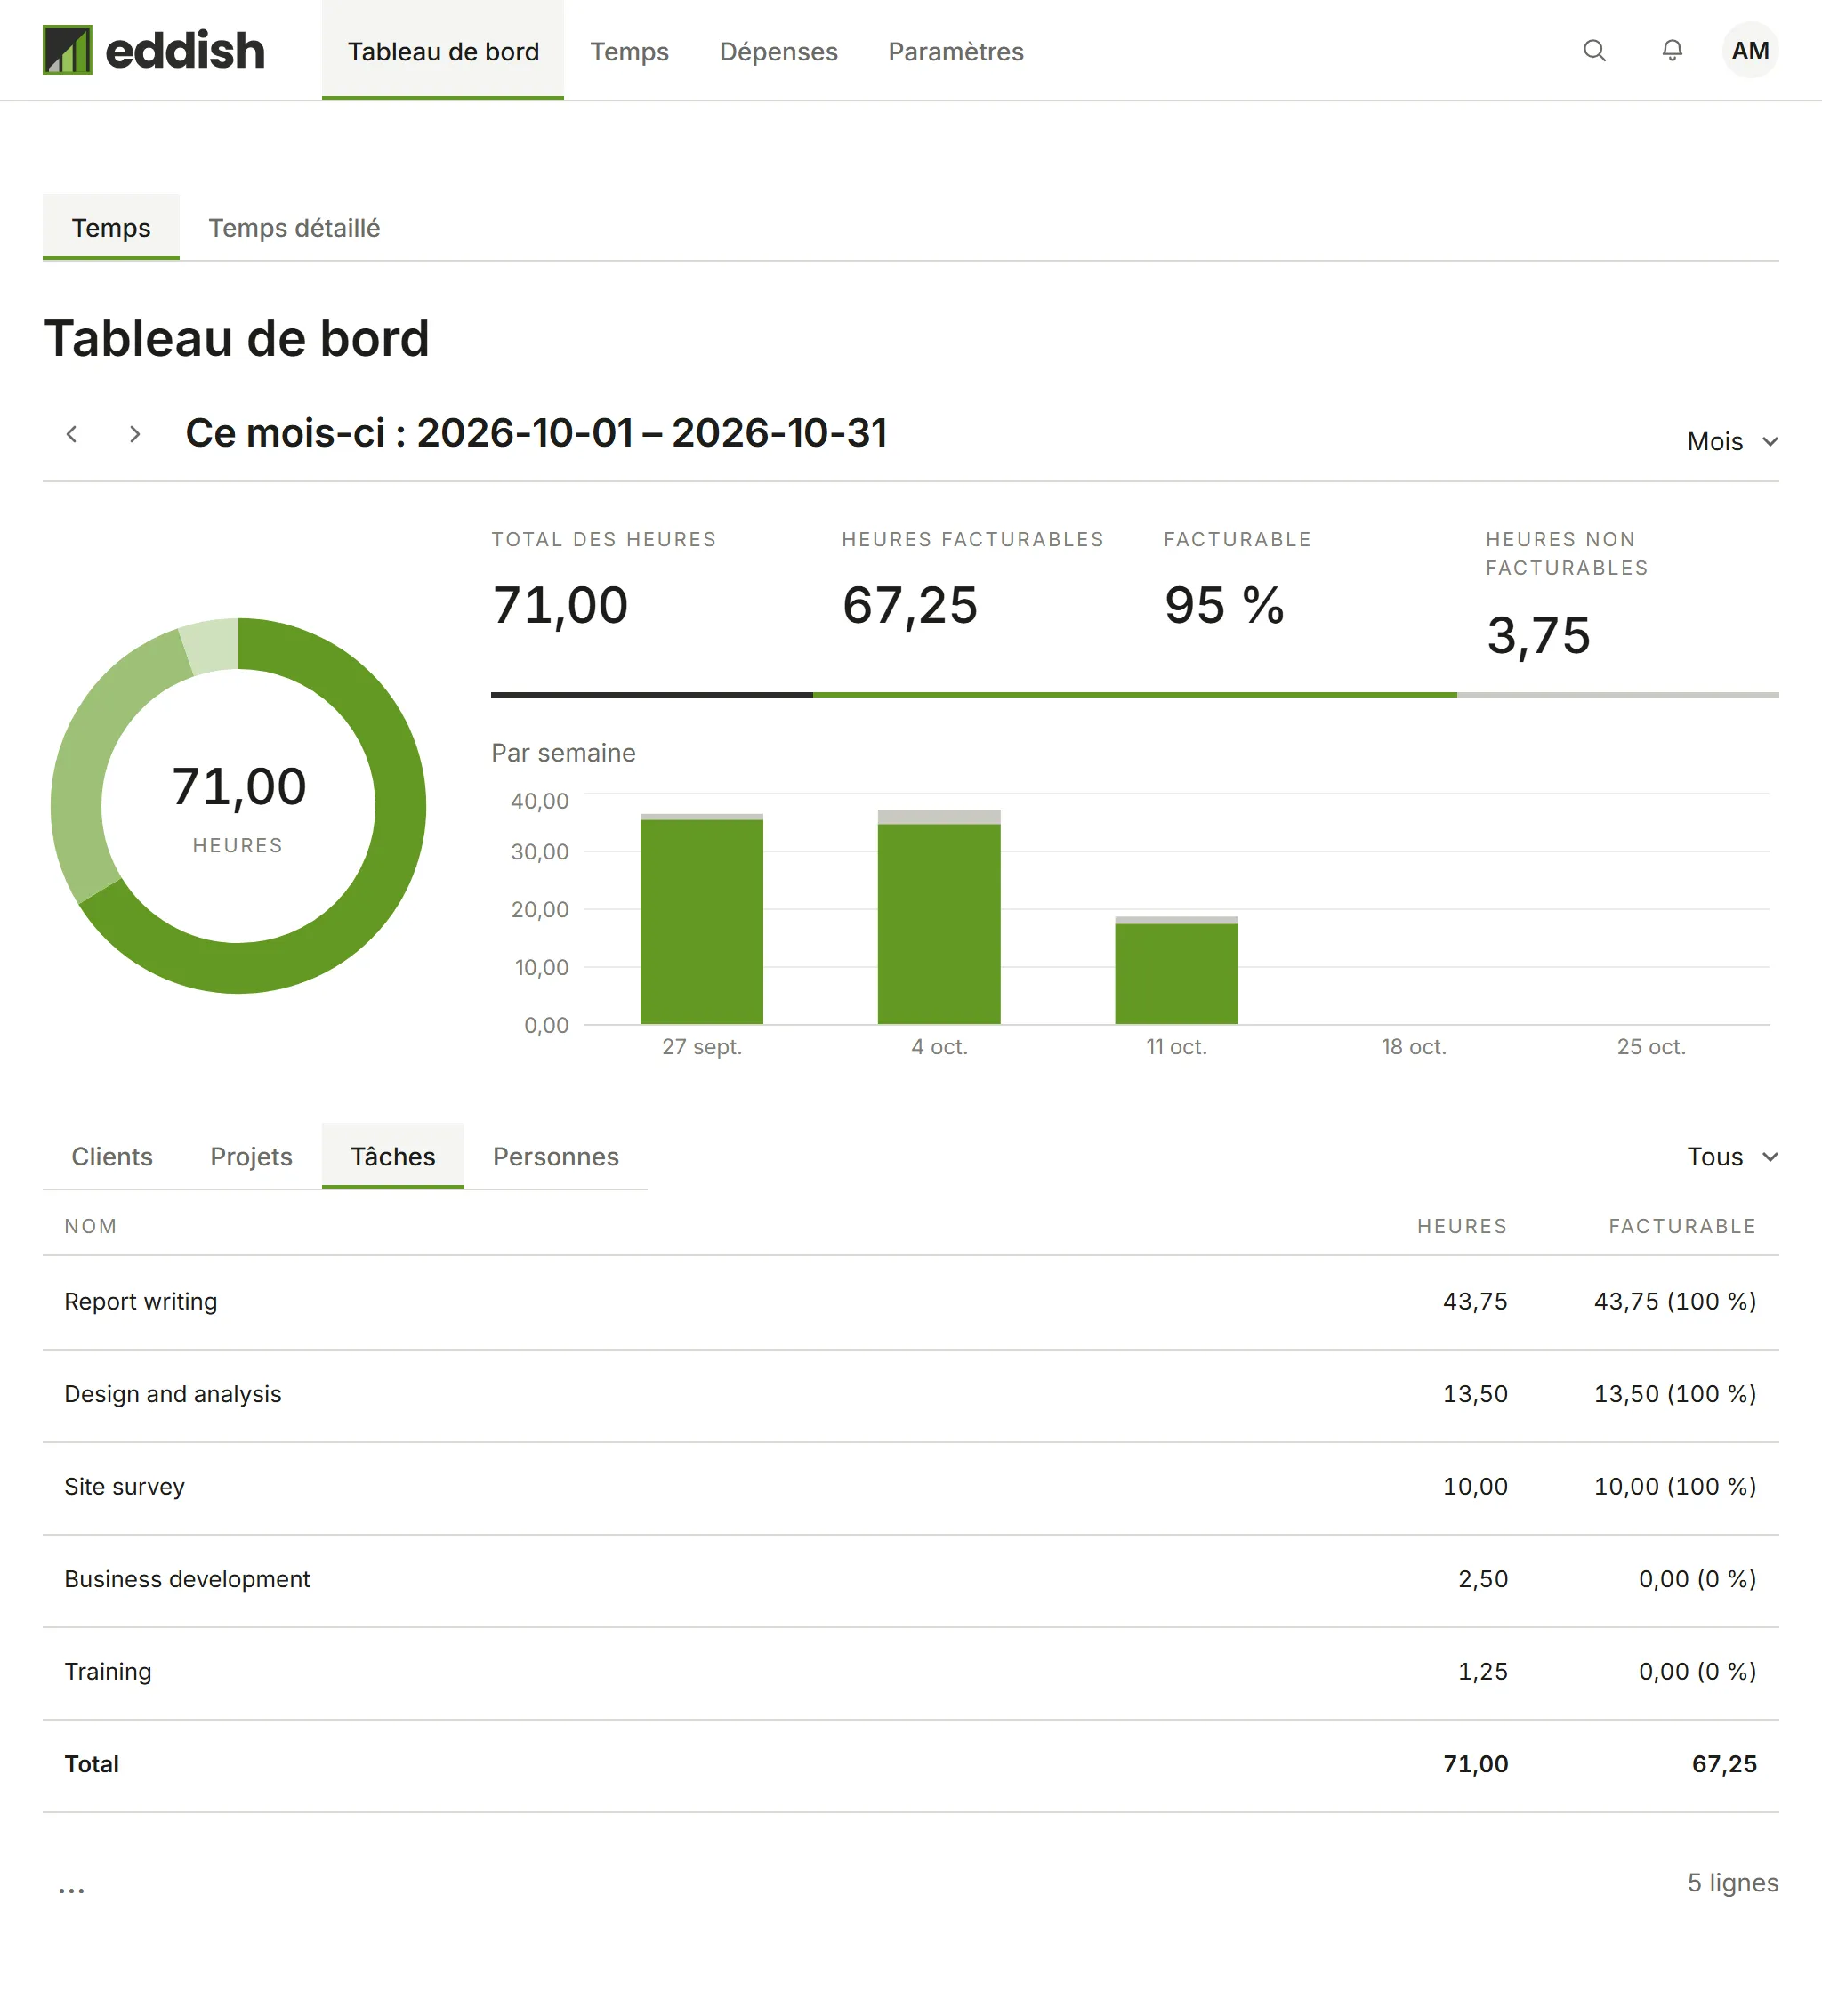The width and height of the screenshot is (1822, 2016).
Task: Go to previous month arrow
Action: point(71,434)
